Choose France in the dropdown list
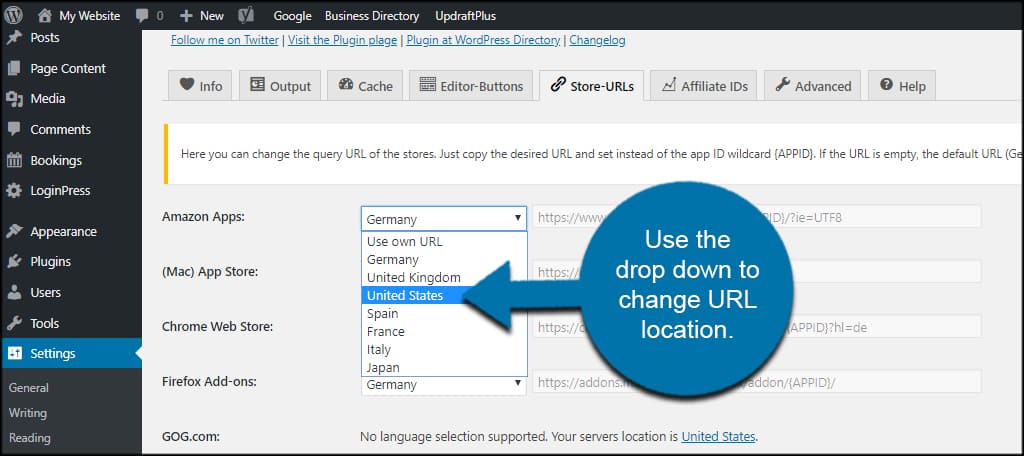Screen dimensions: 1024x456 click(444, 331)
